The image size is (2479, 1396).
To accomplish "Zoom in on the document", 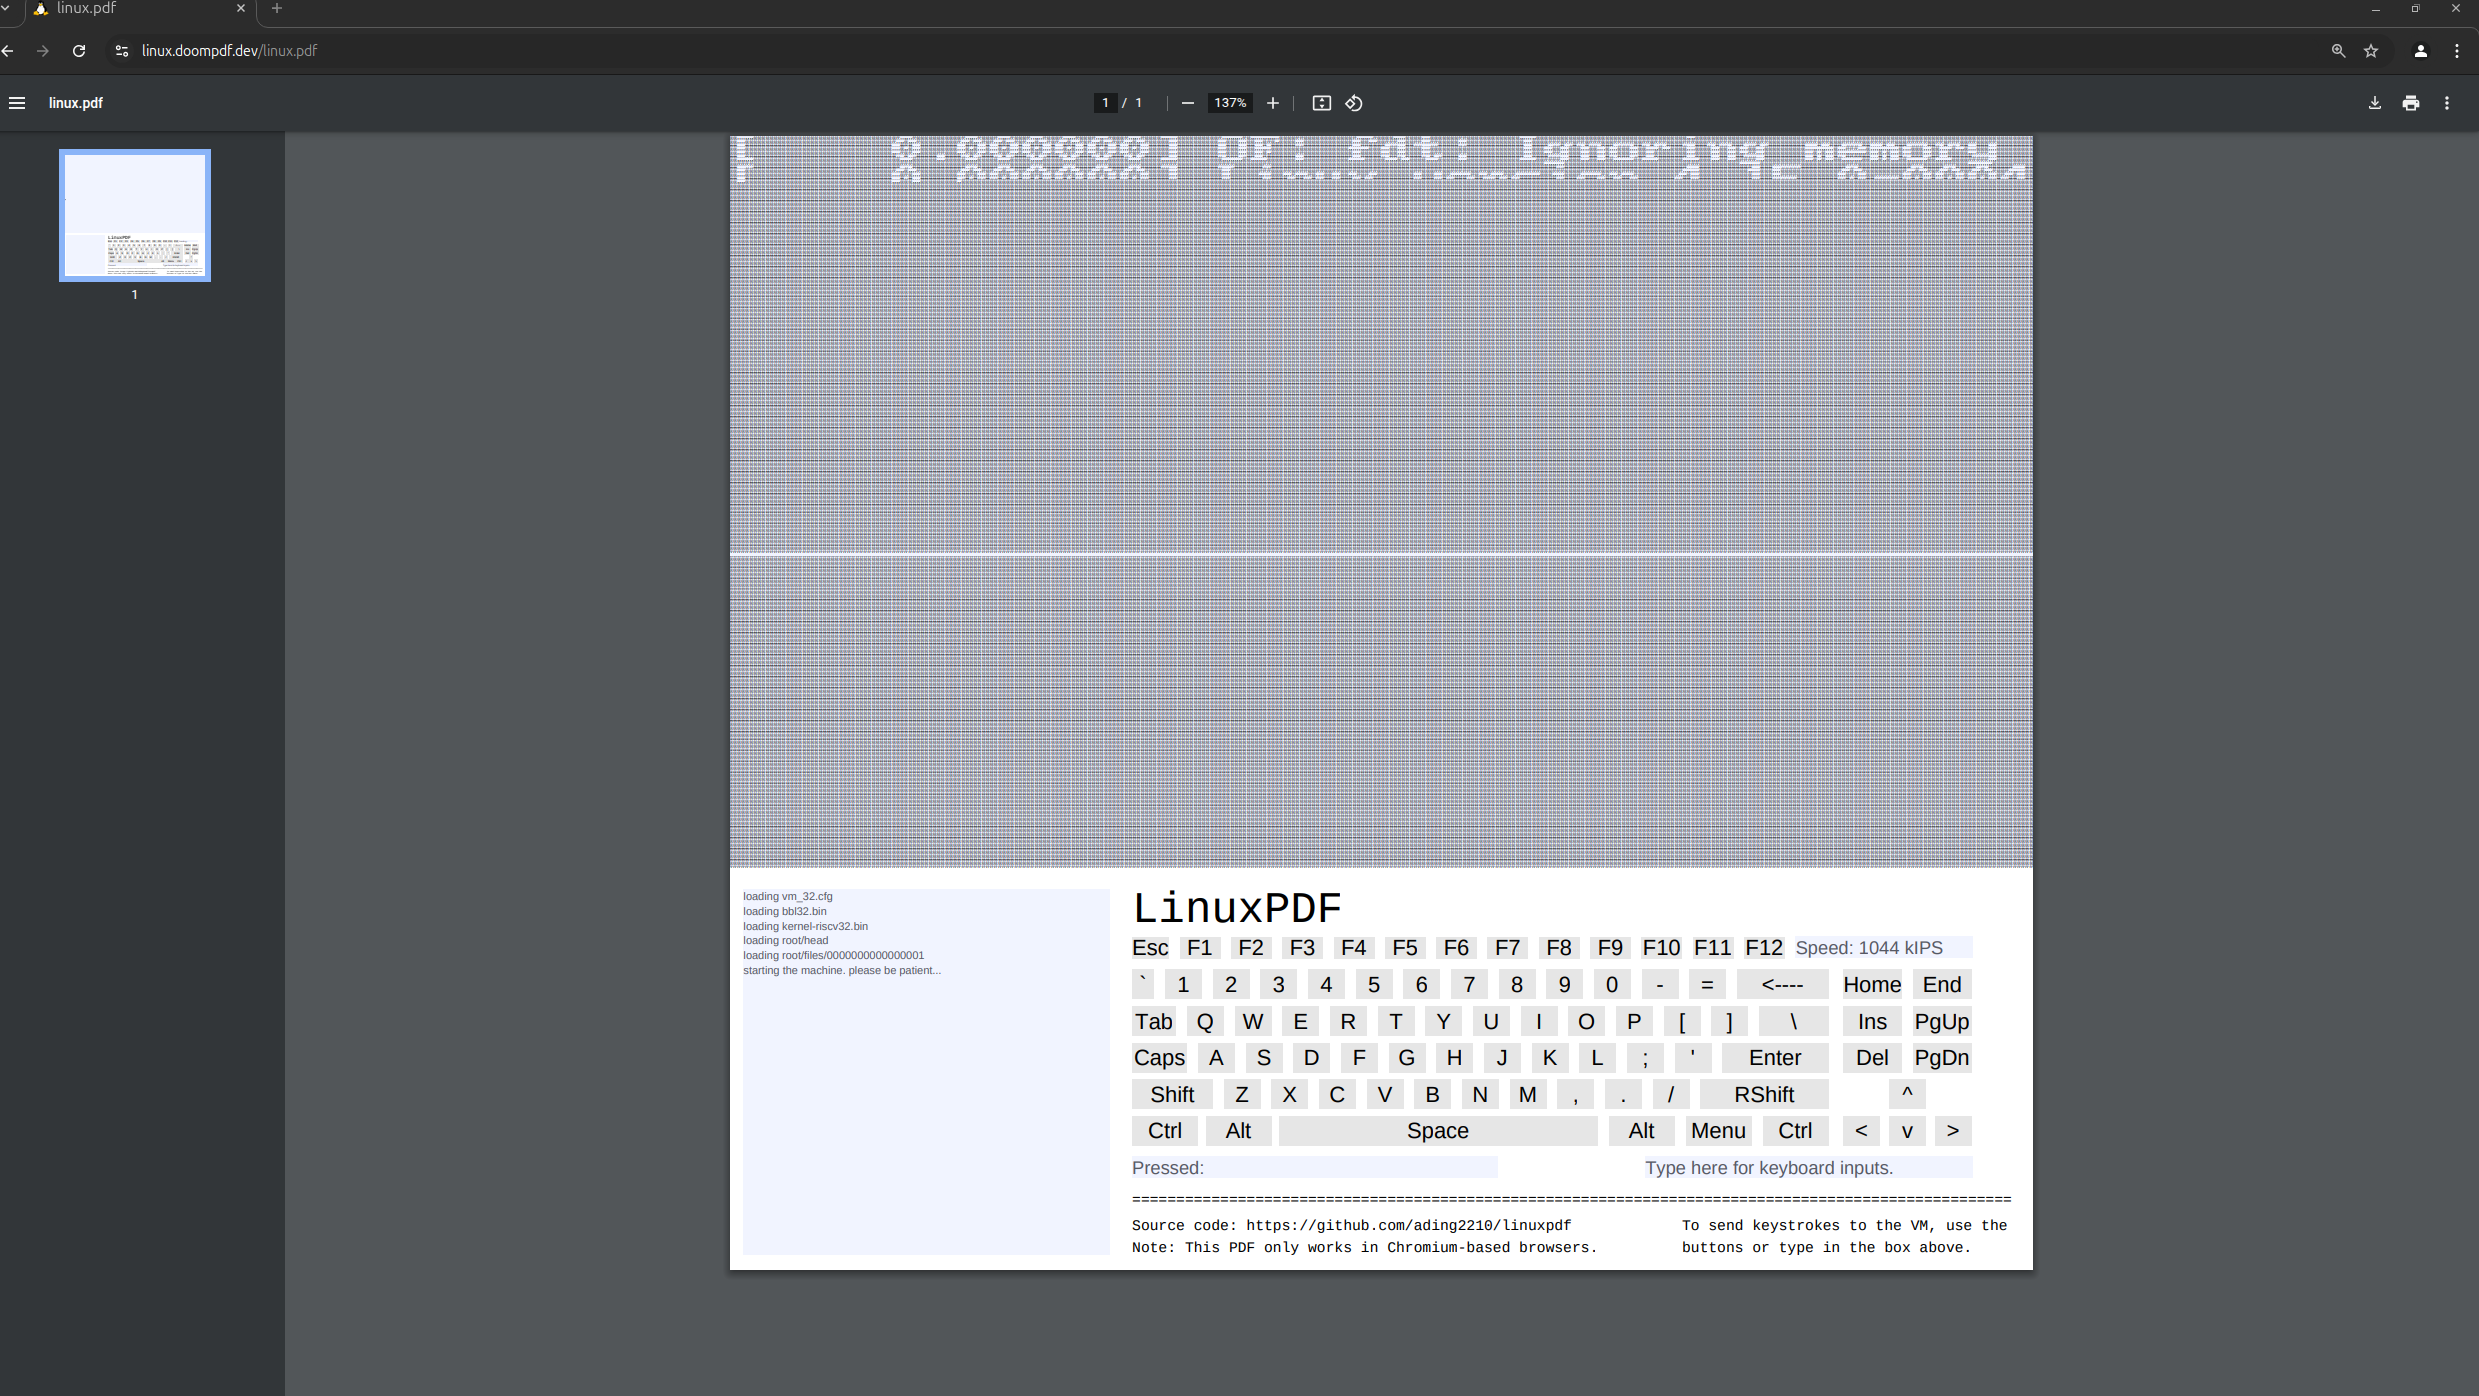I will (x=1272, y=102).
